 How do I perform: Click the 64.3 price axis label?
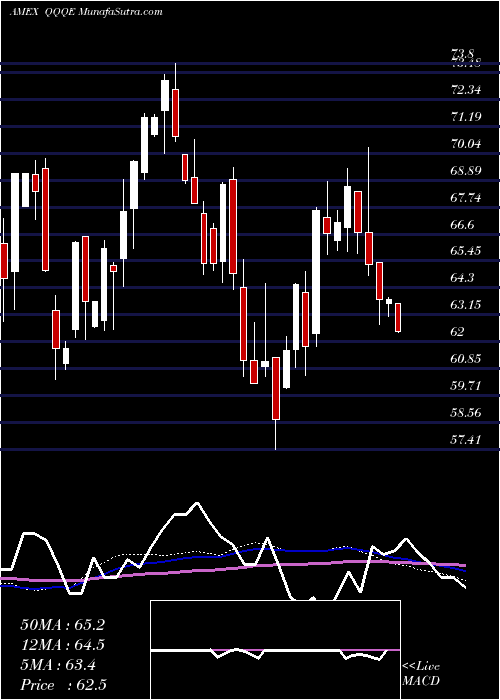pos(464,278)
